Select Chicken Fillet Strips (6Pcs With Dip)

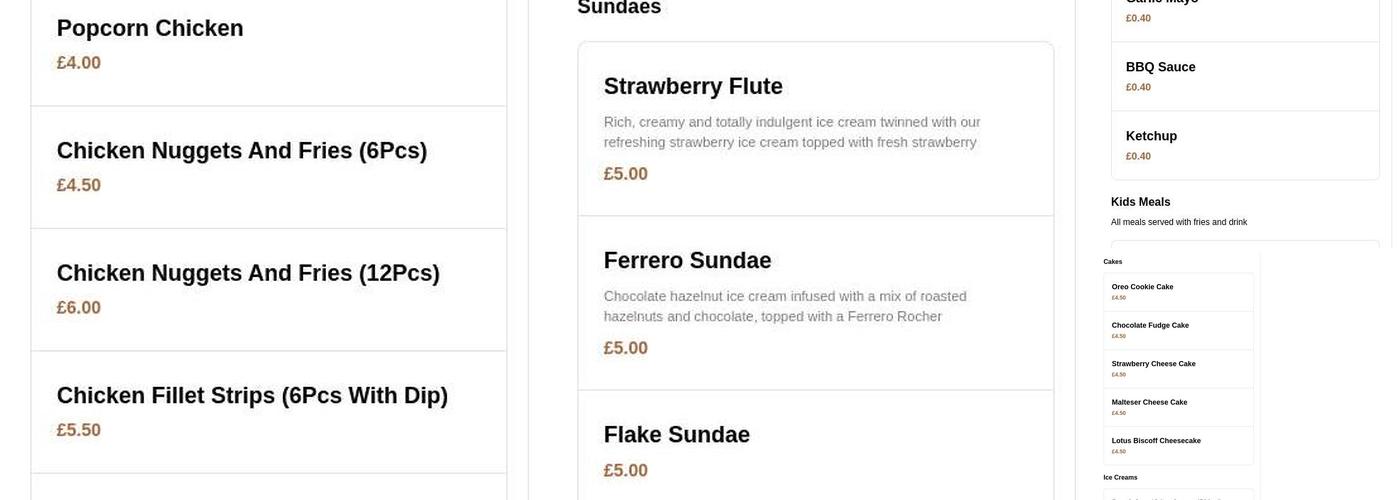[x=252, y=396]
